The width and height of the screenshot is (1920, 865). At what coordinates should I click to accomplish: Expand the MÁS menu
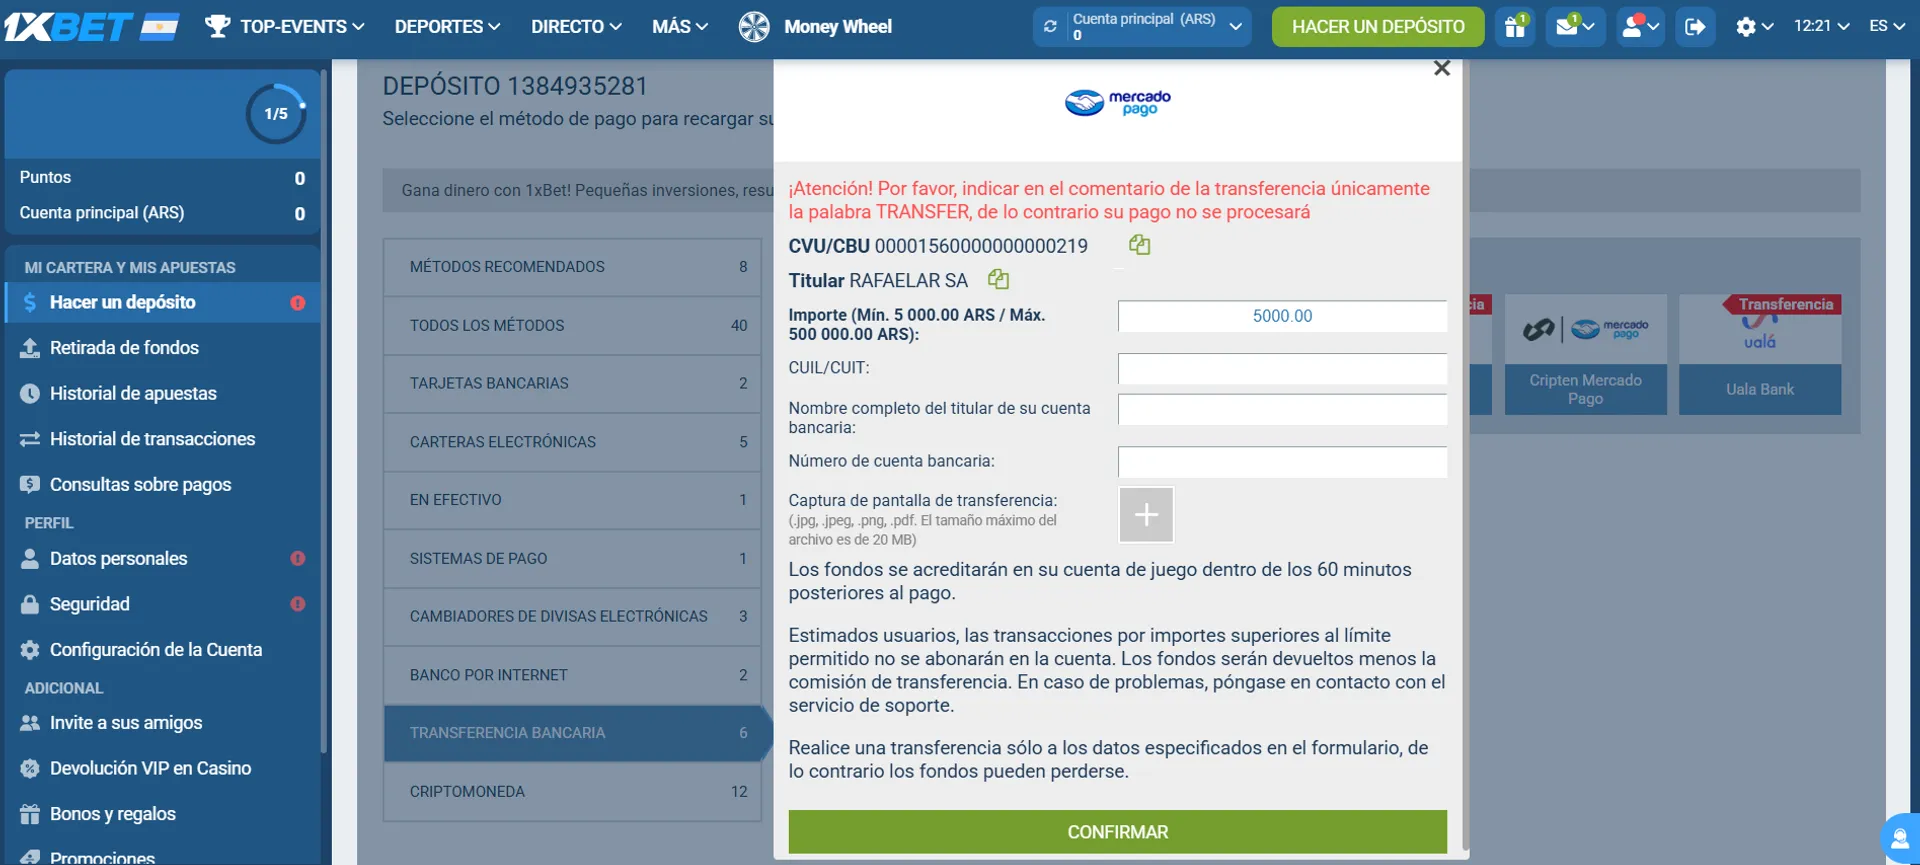(x=680, y=27)
